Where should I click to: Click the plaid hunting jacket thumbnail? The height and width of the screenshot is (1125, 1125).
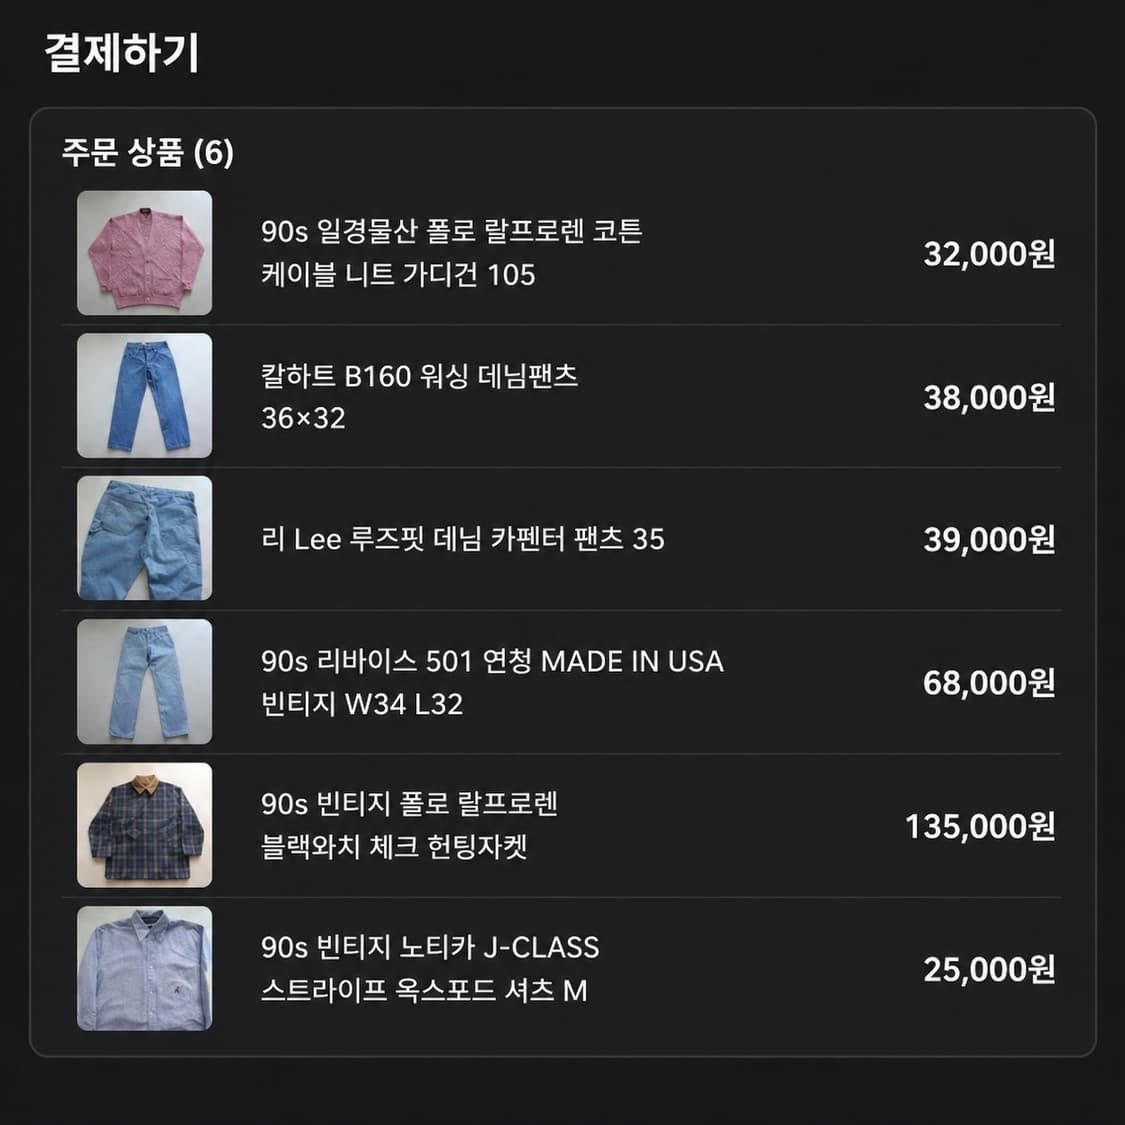(x=144, y=825)
